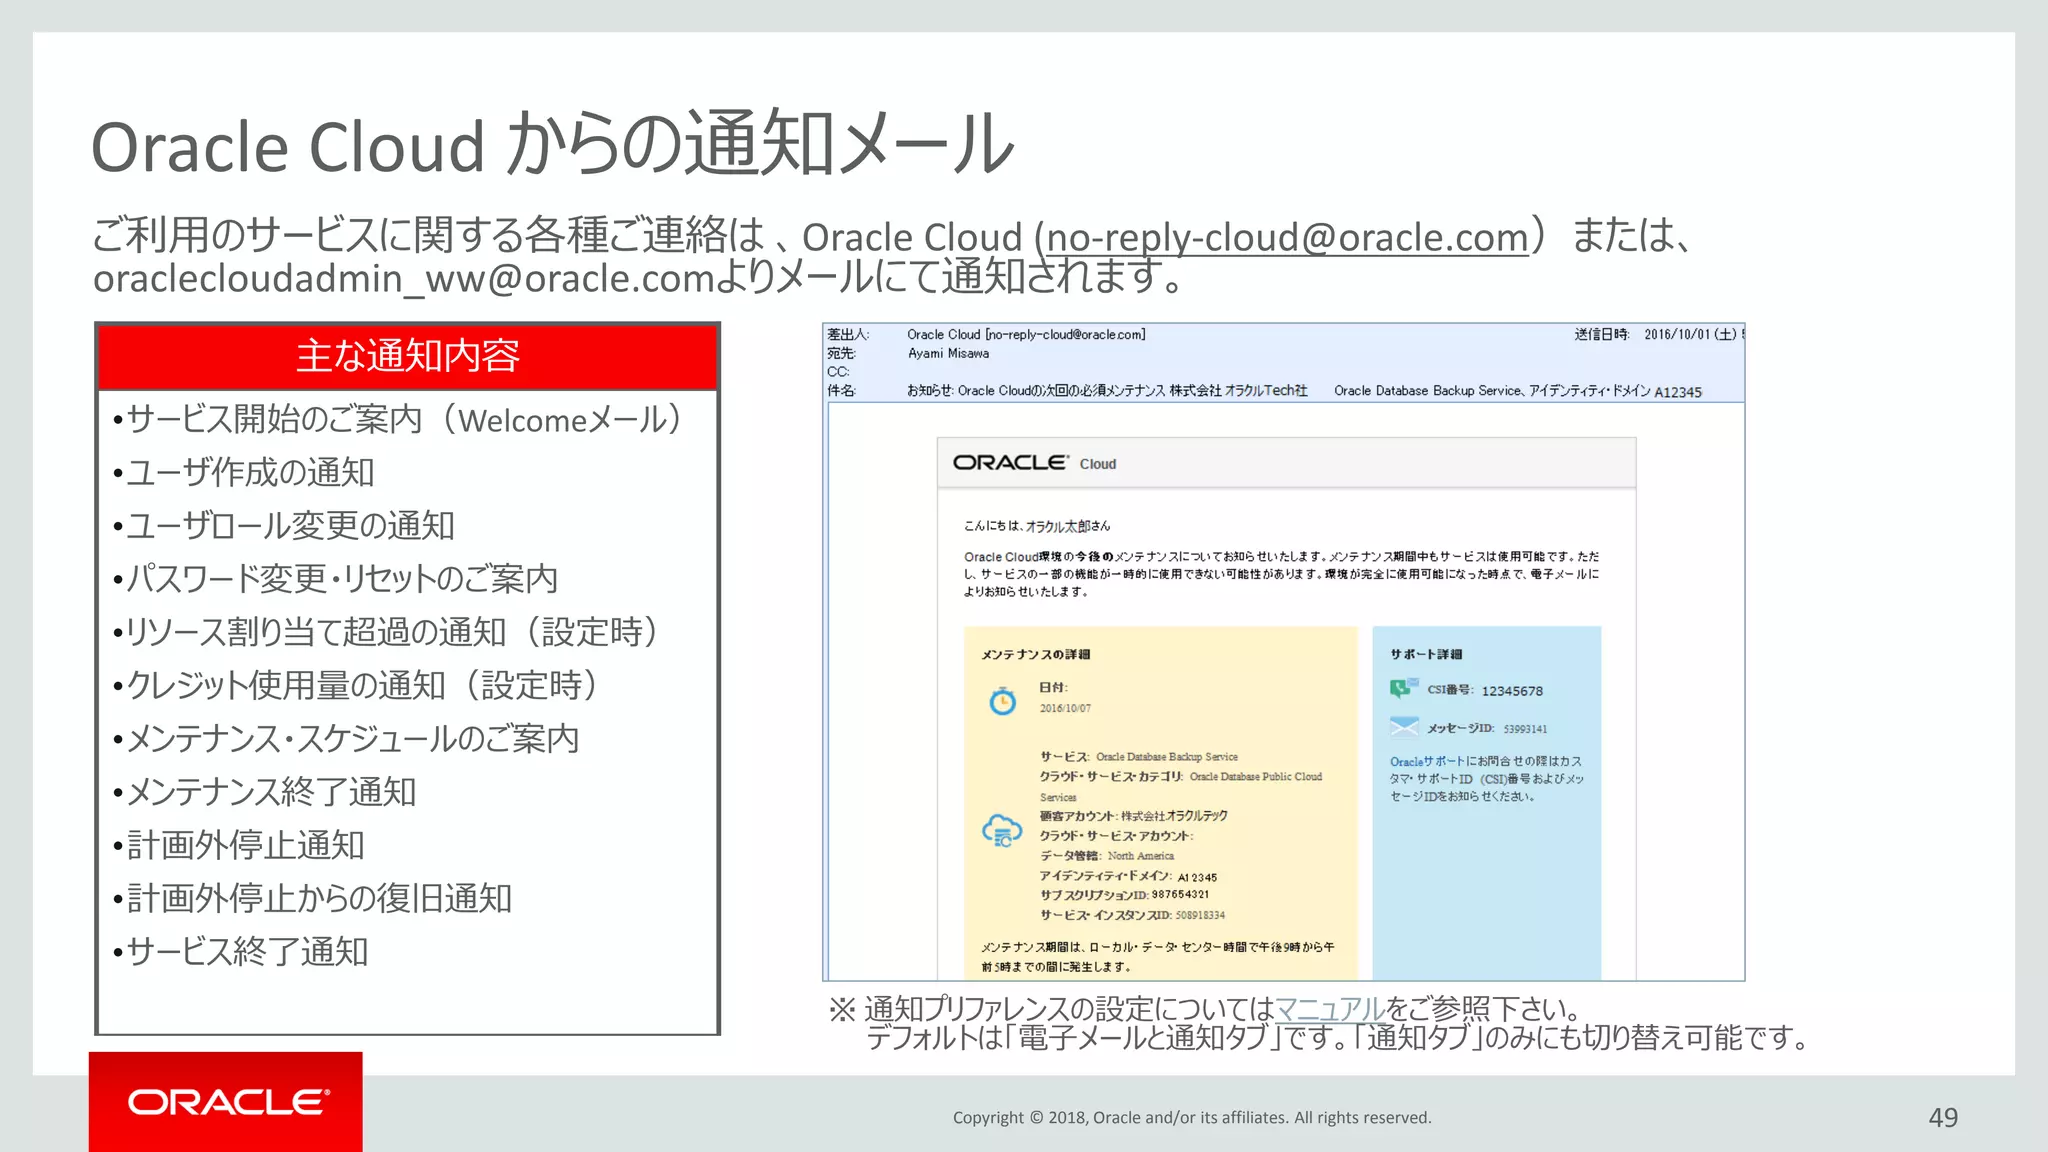The height and width of the screenshot is (1152, 2048).
Task: Select the パスワード変更・リセットのご案内 item
Action: tap(335, 578)
